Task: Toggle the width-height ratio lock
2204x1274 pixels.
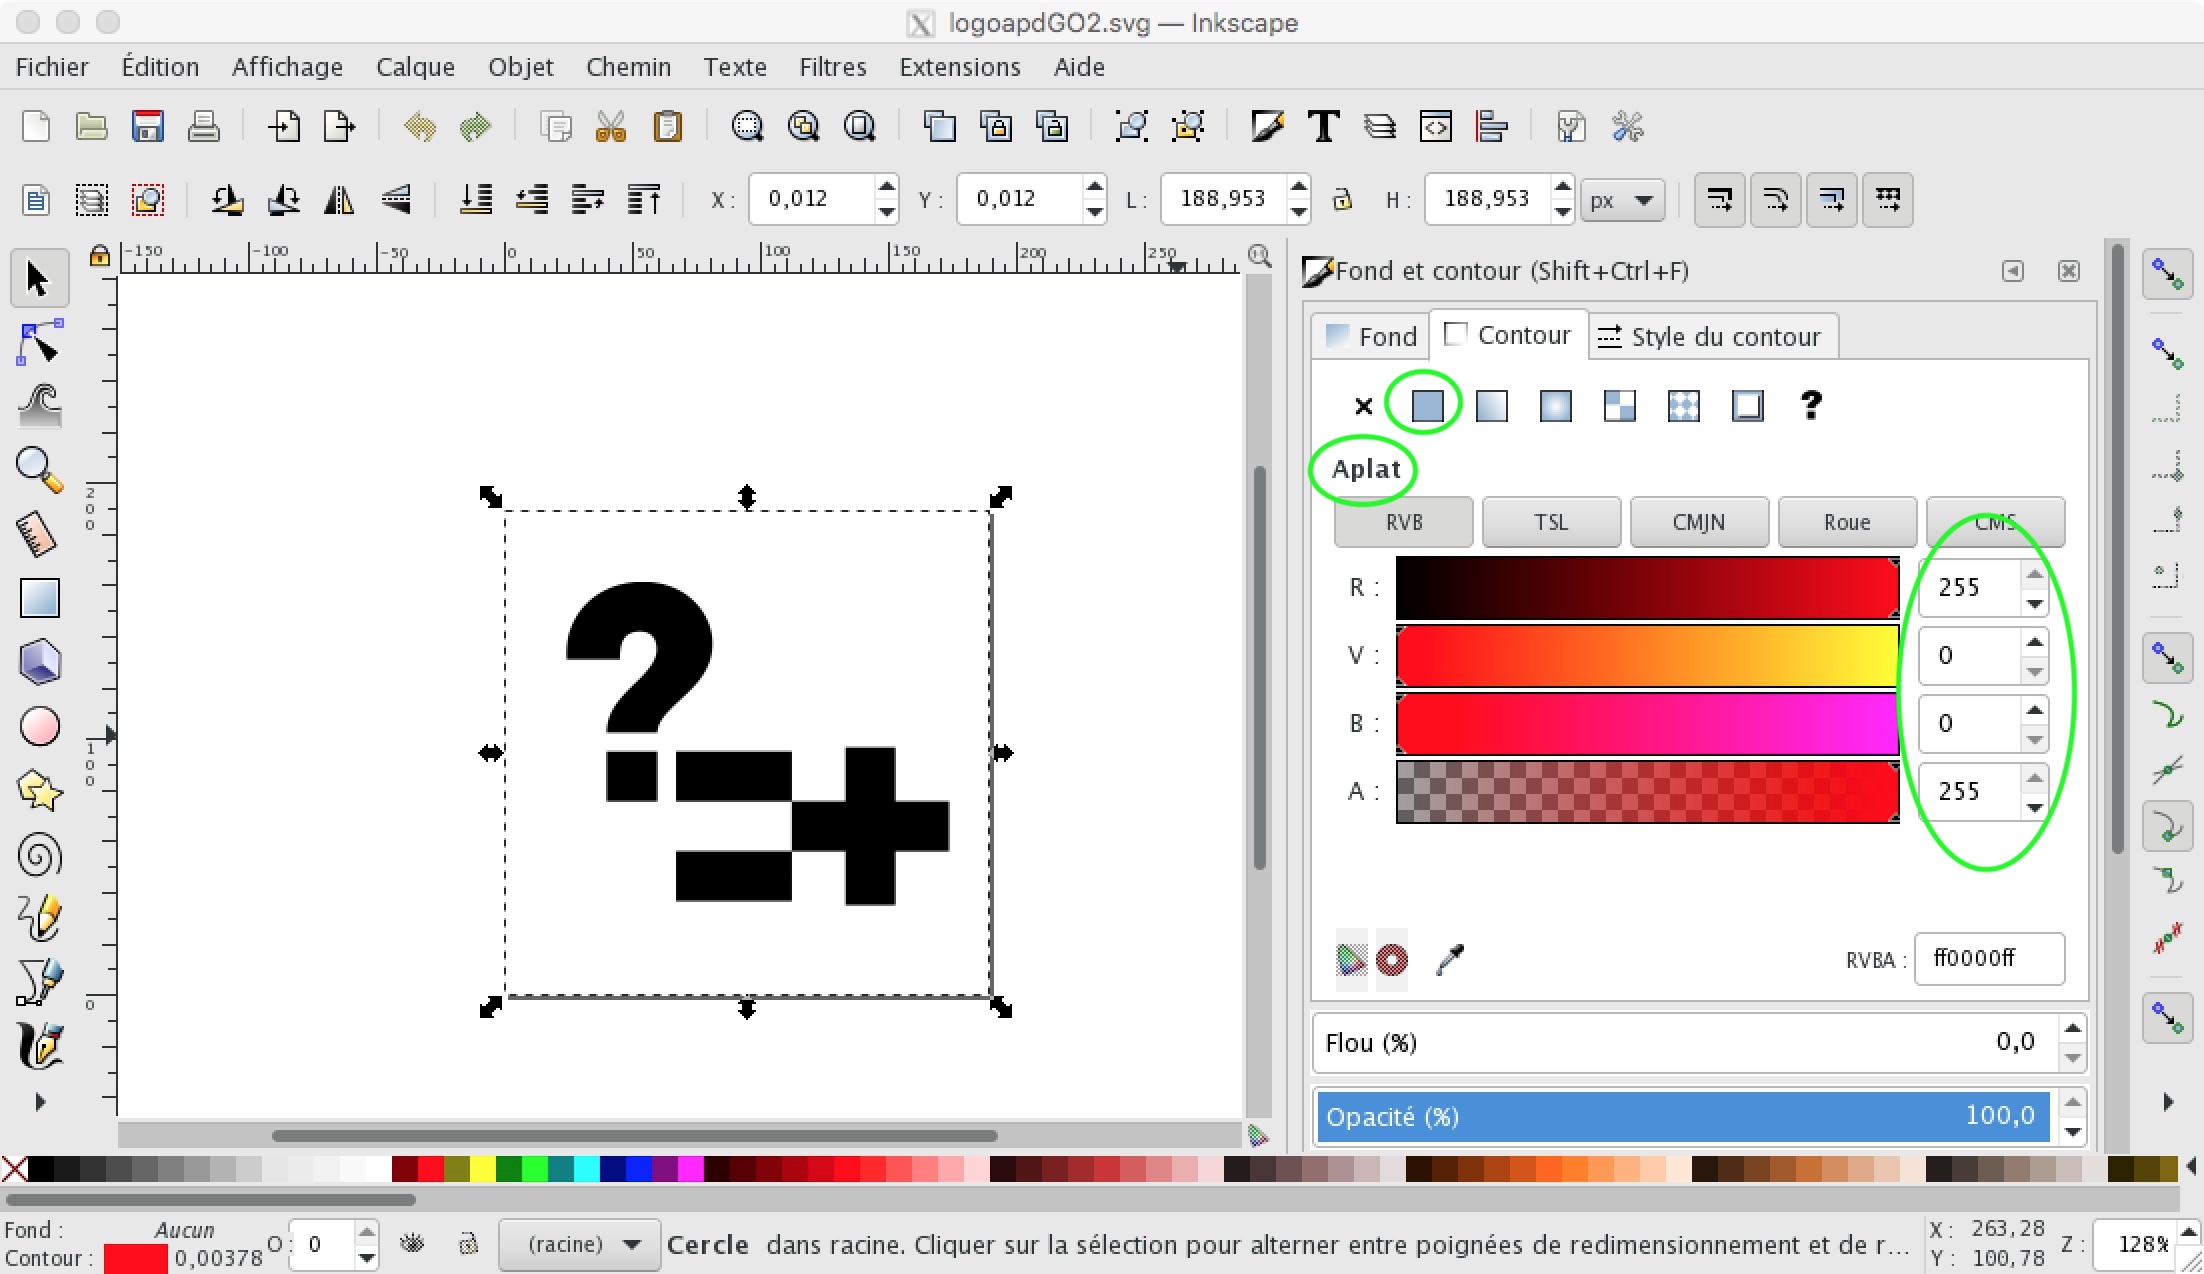Action: pyautogui.click(x=1342, y=199)
